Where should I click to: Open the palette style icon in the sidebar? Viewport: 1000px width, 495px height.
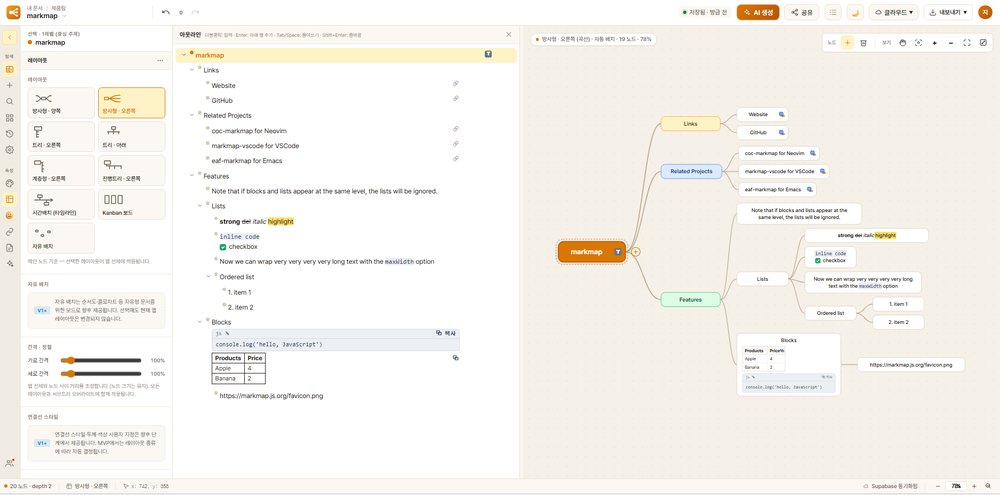[10, 183]
